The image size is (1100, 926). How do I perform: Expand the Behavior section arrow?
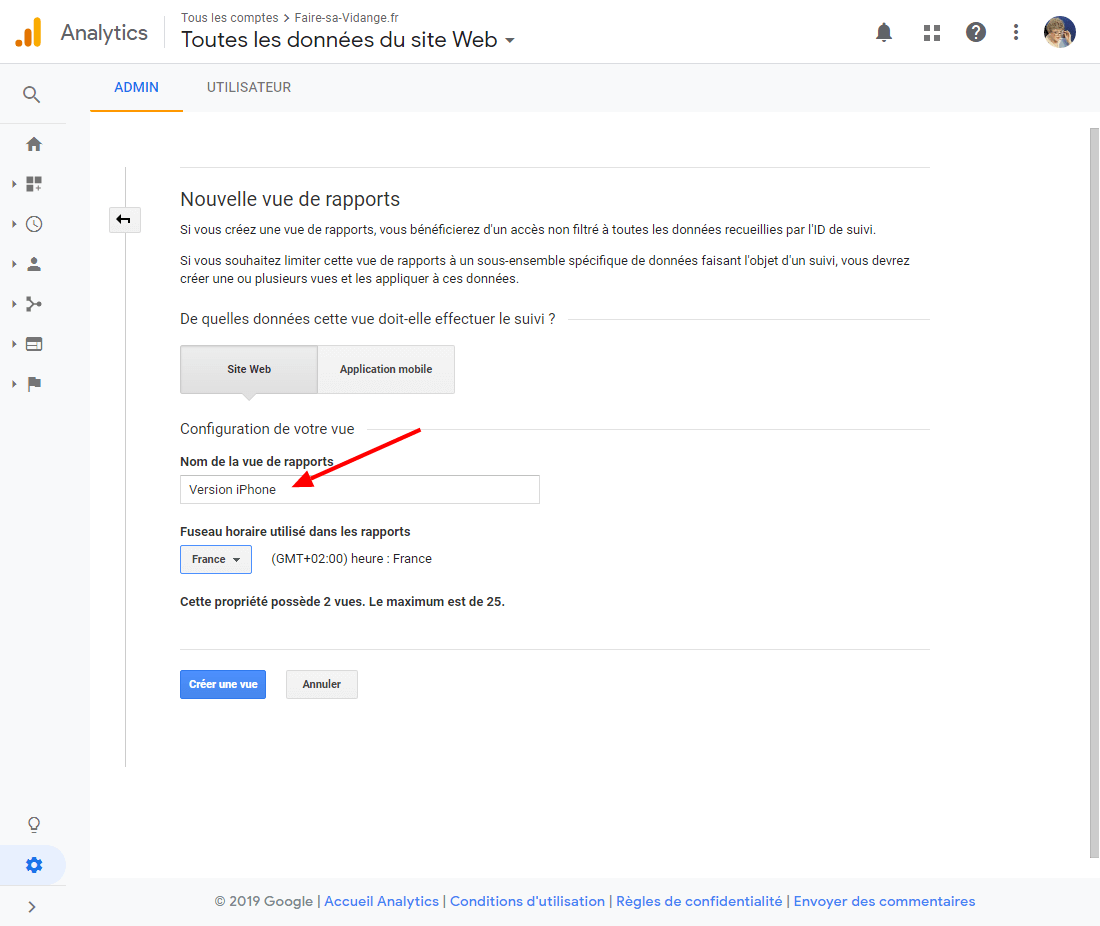point(14,344)
